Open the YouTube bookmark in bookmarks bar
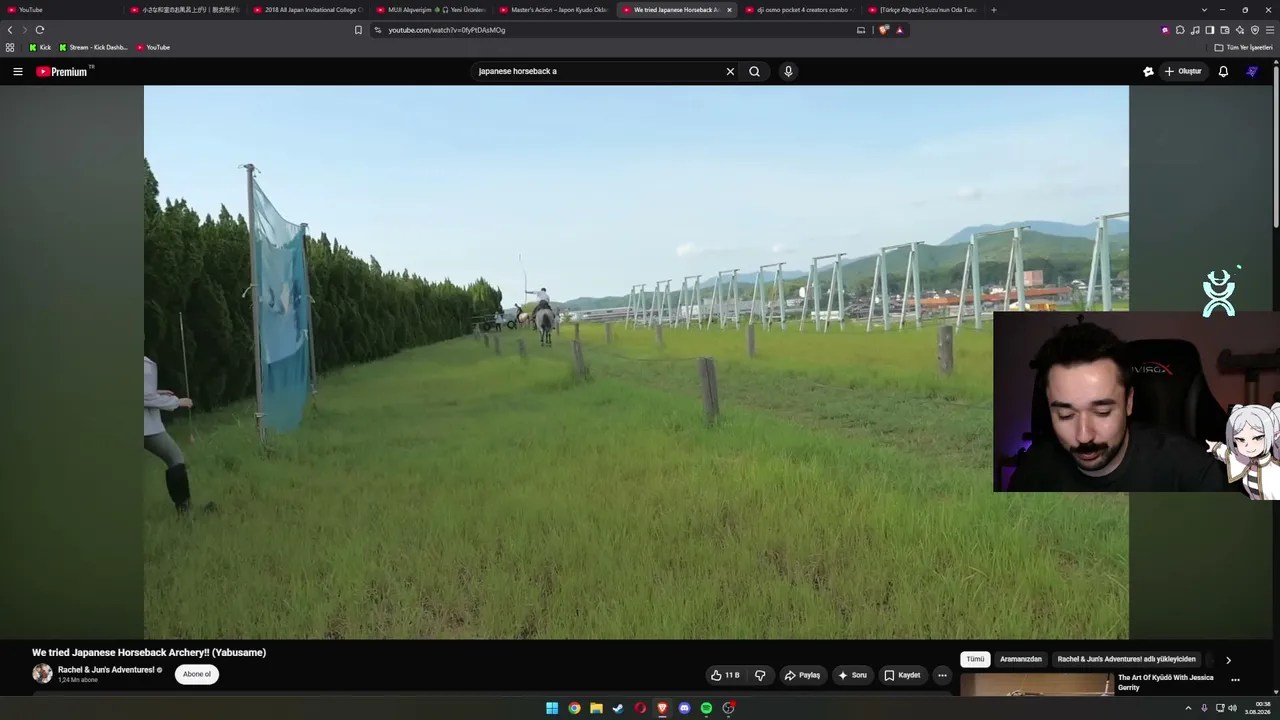The height and width of the screenshot is (720, 1280). [x=153, y=47]
